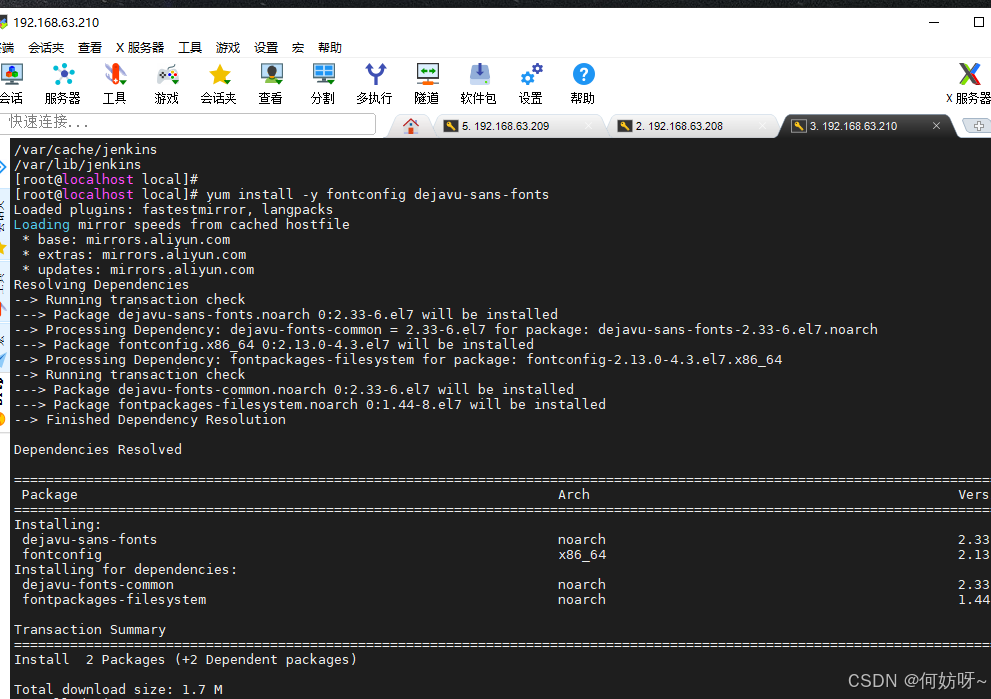
Task: Open the 帮助 menu in menu bar
Action: [x=329, y=47]
